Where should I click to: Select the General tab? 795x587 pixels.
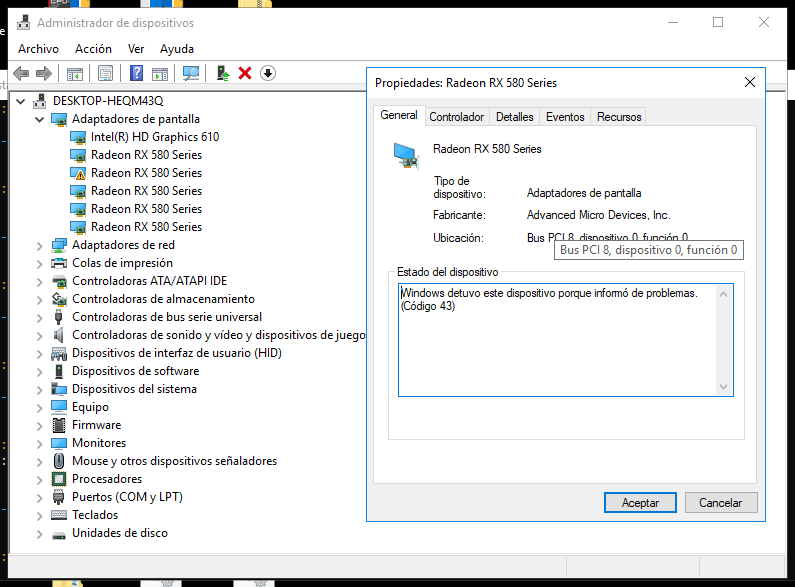pyautogui.click(x=399, y=116)
